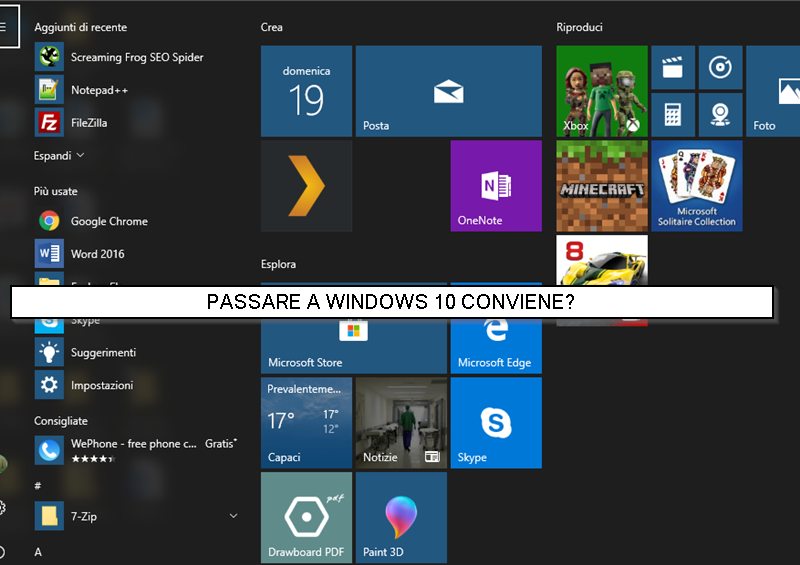Open the Paint 3D tile
The height and width of the screenshot is (565, 800).
[x=400, y=518]
